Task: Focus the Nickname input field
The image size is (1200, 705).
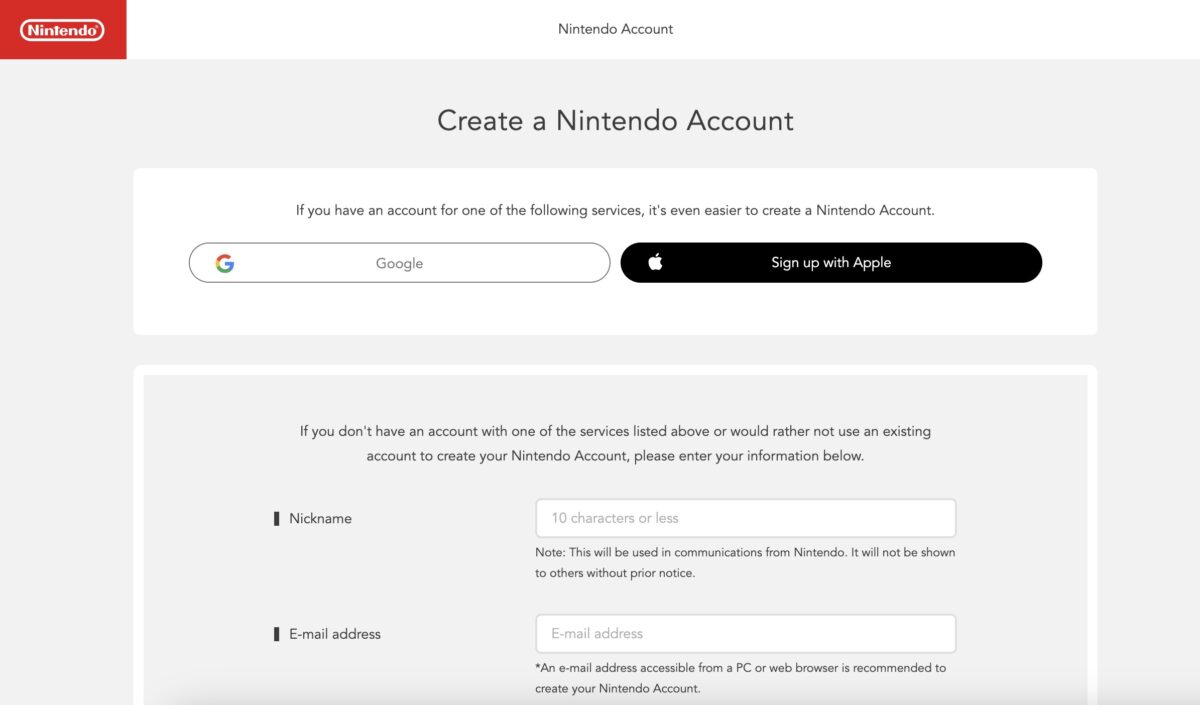Action: [745, 518]
